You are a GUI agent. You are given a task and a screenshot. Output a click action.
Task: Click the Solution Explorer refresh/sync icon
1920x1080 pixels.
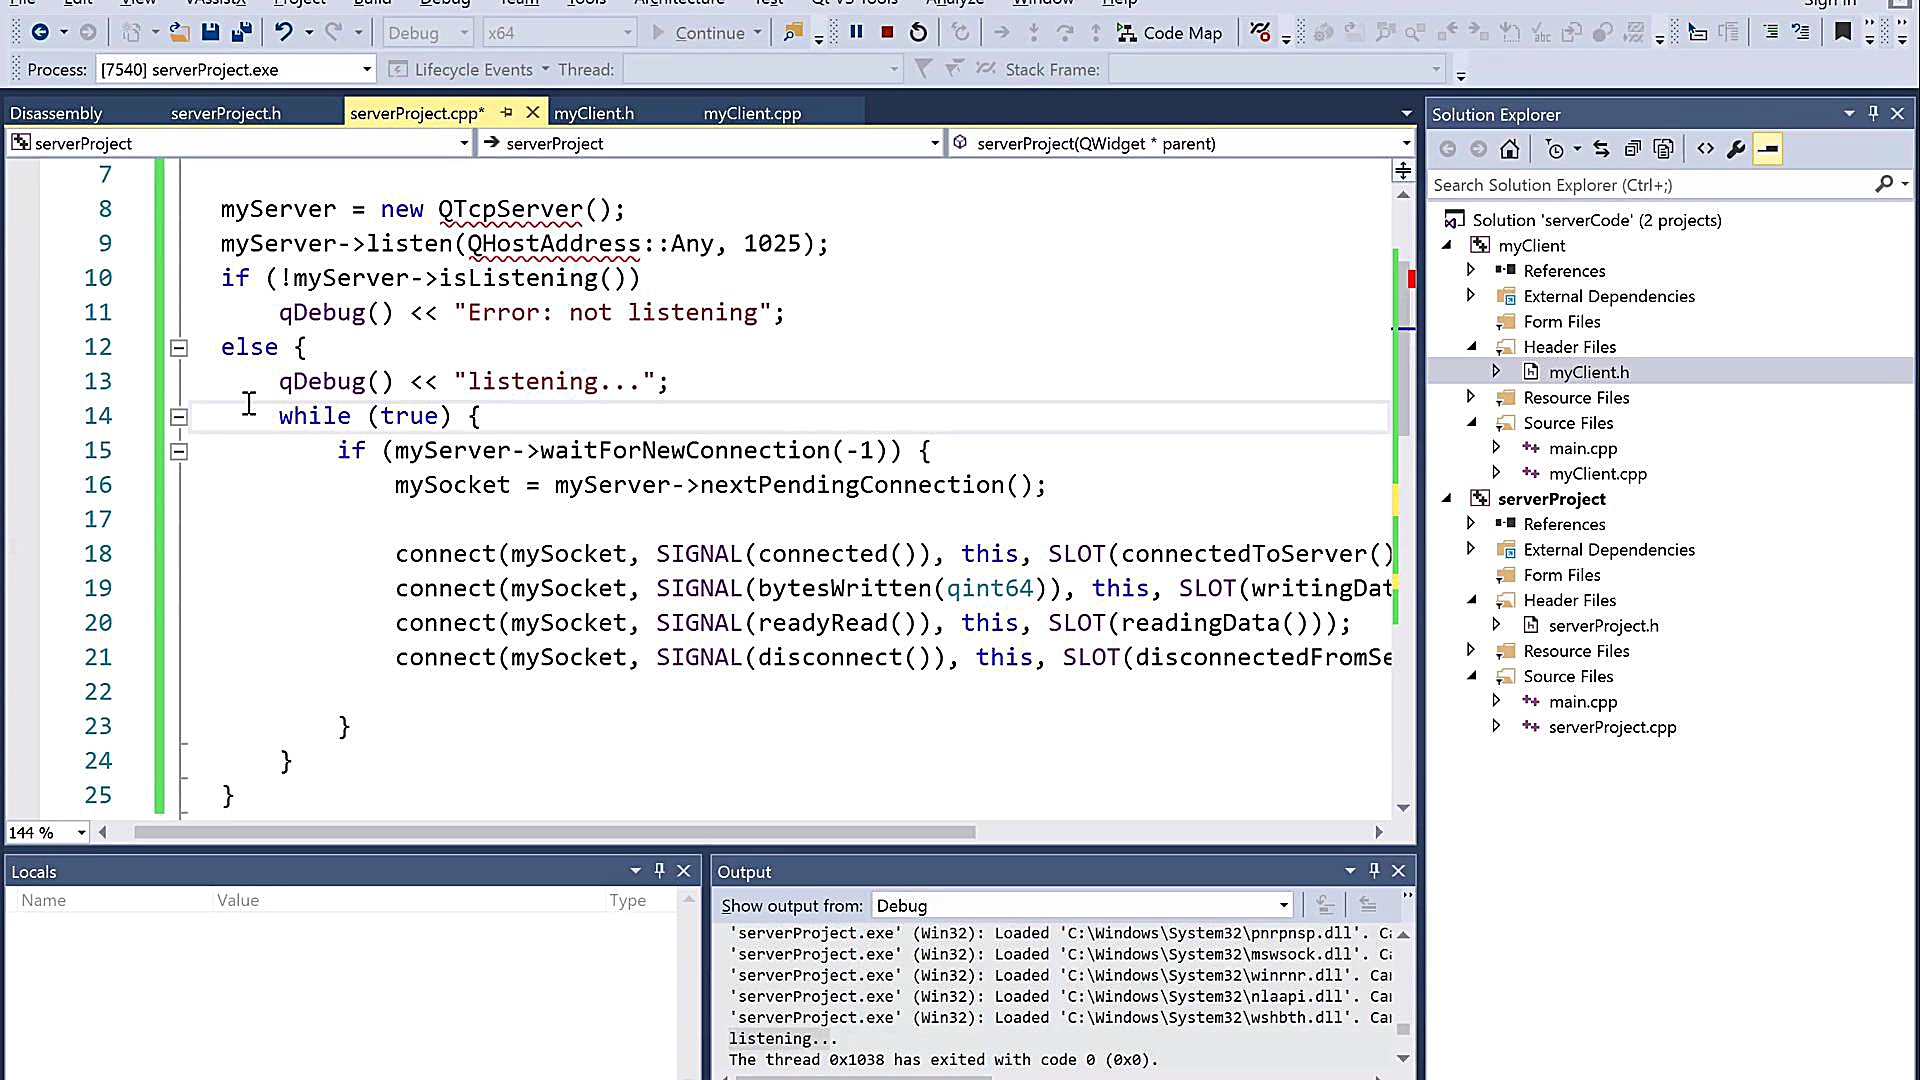(1601, 149)
